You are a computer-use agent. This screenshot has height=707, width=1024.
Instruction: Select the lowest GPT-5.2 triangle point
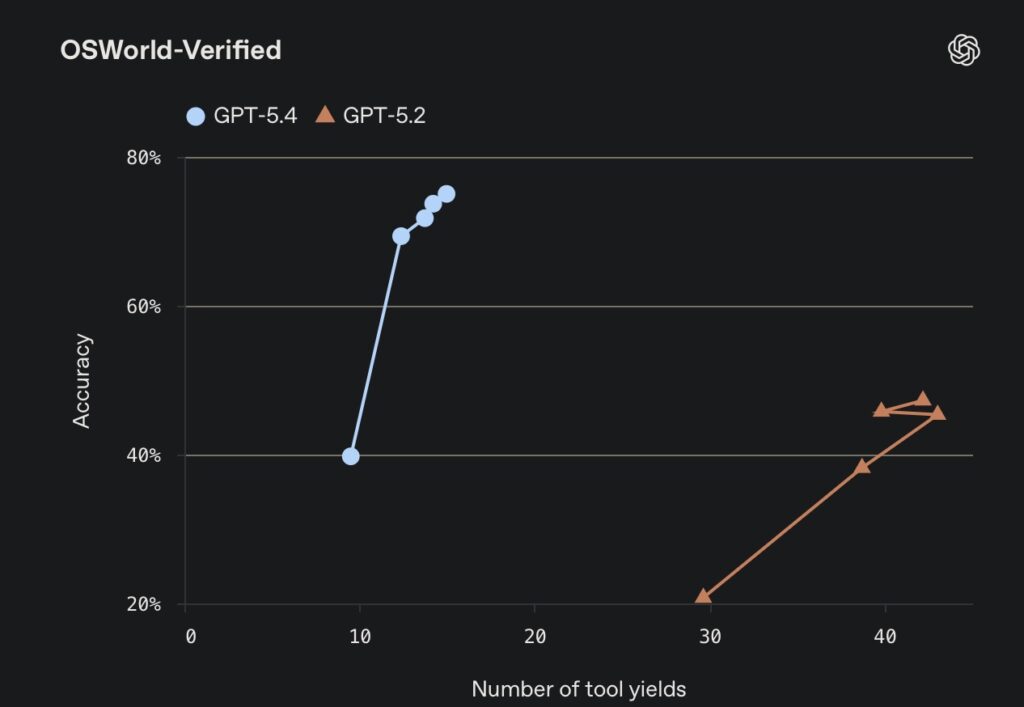703,597
